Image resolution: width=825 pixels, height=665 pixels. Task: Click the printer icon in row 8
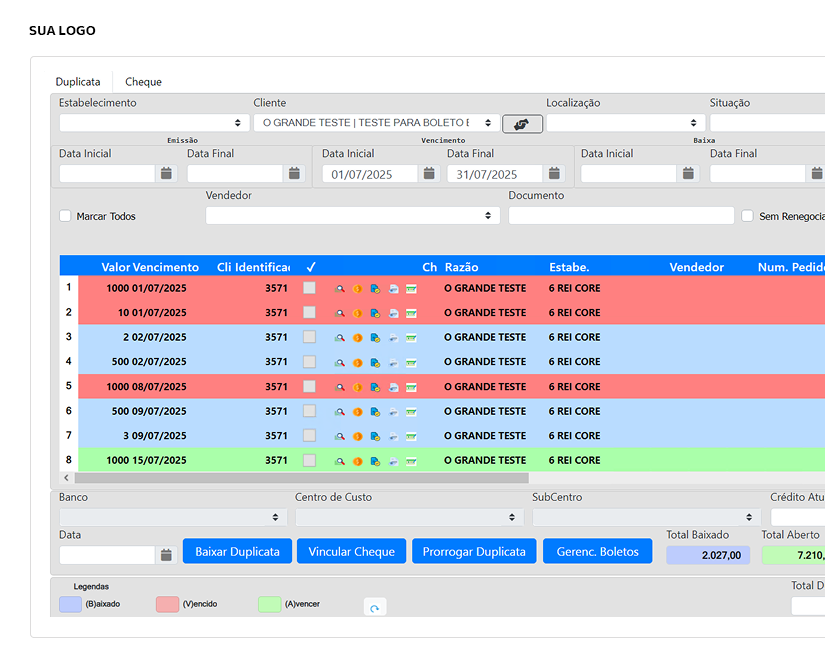pyautogui.click(x=393, y=461)
